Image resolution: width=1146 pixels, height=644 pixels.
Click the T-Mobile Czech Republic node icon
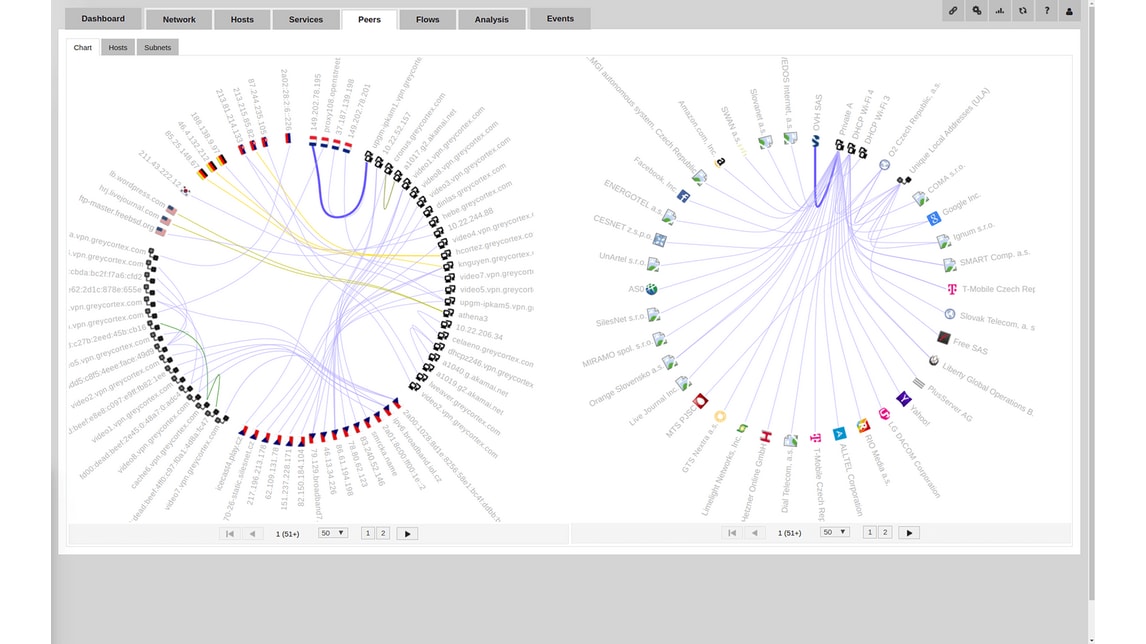[x=952, y=289]
